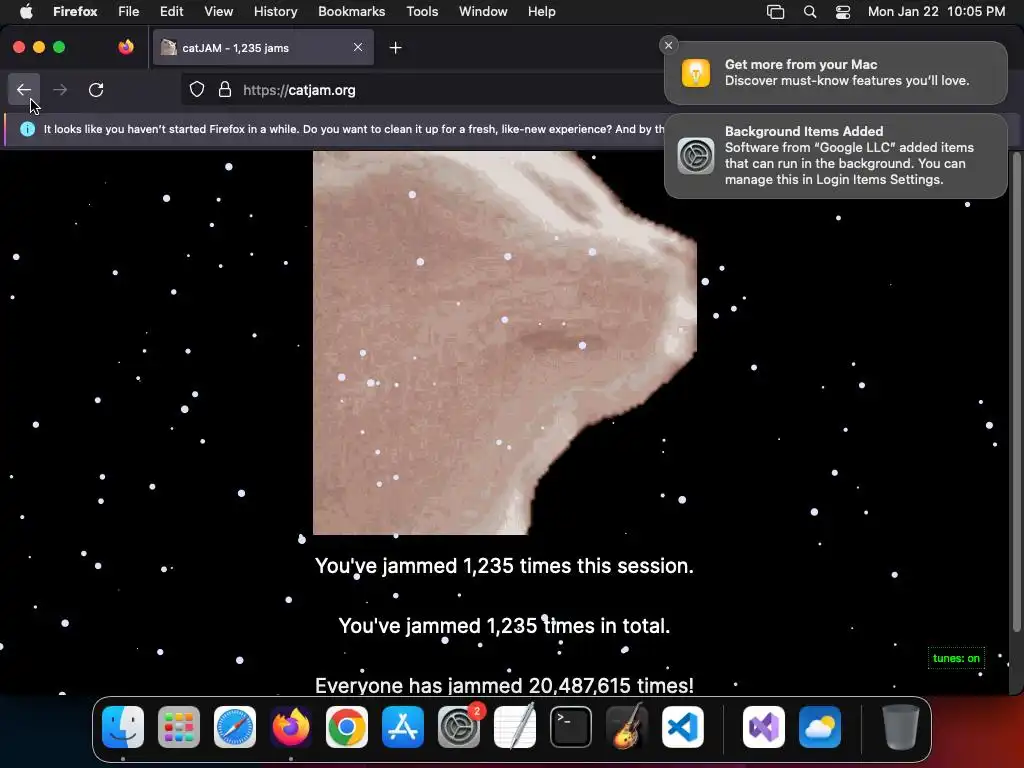The width and height of the screenshot is (1024, 768).
Task: Open the Apple menu
Action: pos(26,11)
